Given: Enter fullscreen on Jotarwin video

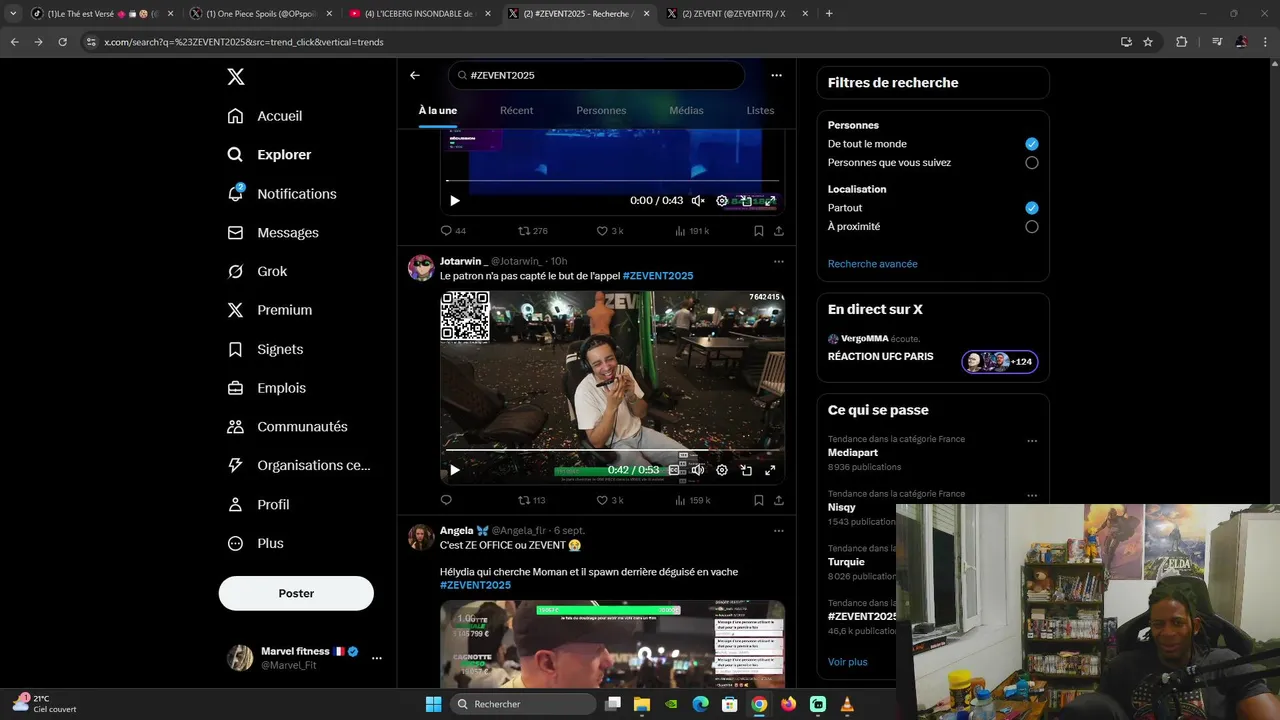Looking at the screenshot, I should [770, 470].
